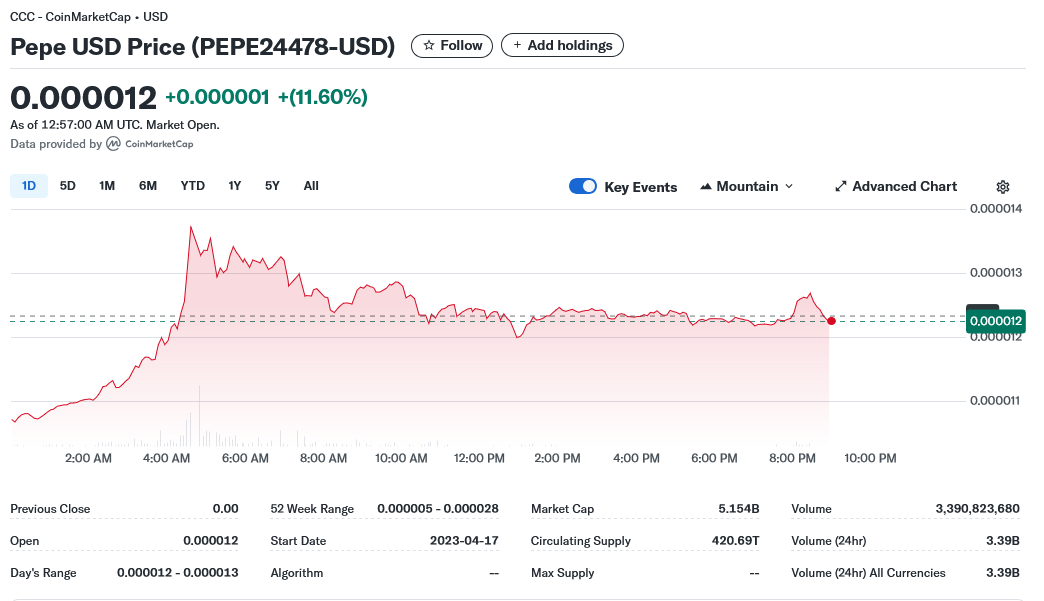Click the Day's Range value 0.000012 - 0.000013
Screen dimensions: 1044x601
[177, 572]
